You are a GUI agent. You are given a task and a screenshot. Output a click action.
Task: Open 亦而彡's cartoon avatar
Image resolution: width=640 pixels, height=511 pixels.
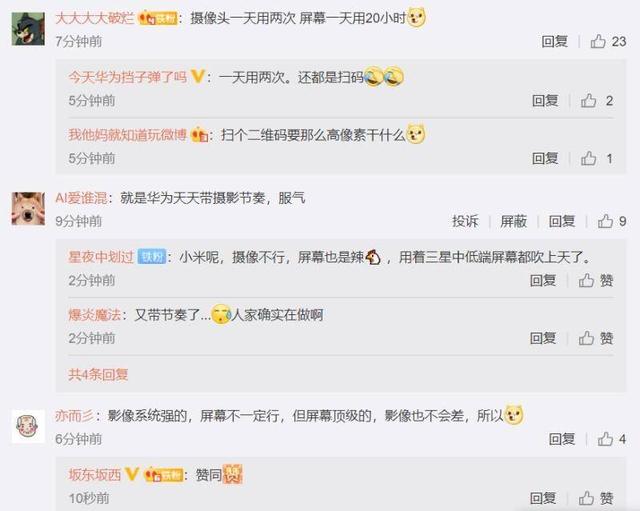click(x=28, y=427)
